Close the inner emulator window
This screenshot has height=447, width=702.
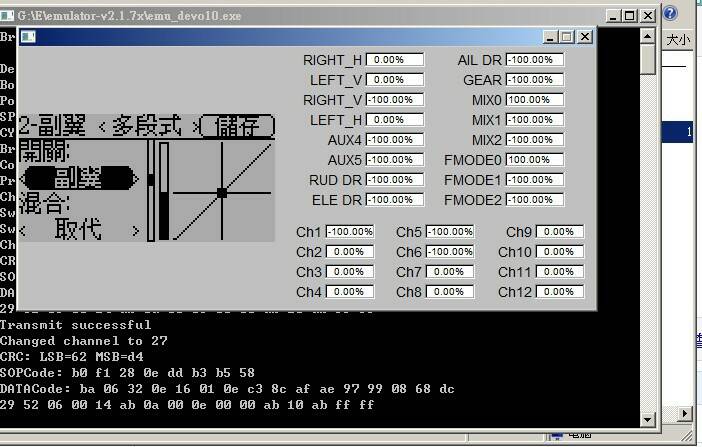point(585,37)
